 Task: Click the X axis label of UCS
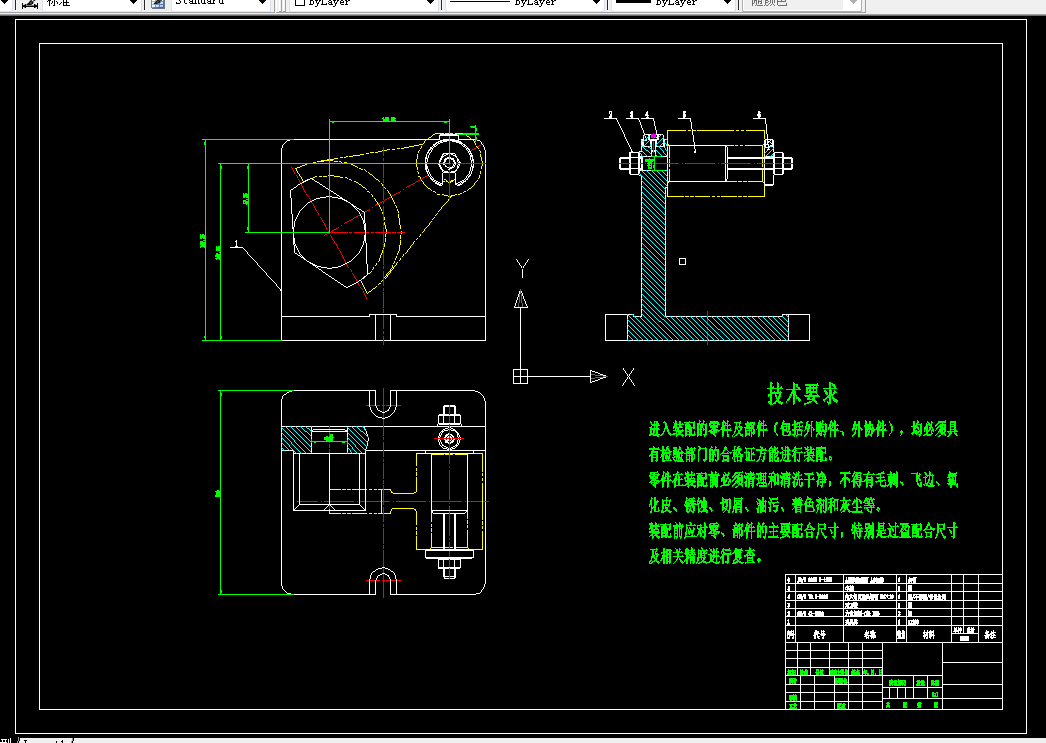(628, 378)
